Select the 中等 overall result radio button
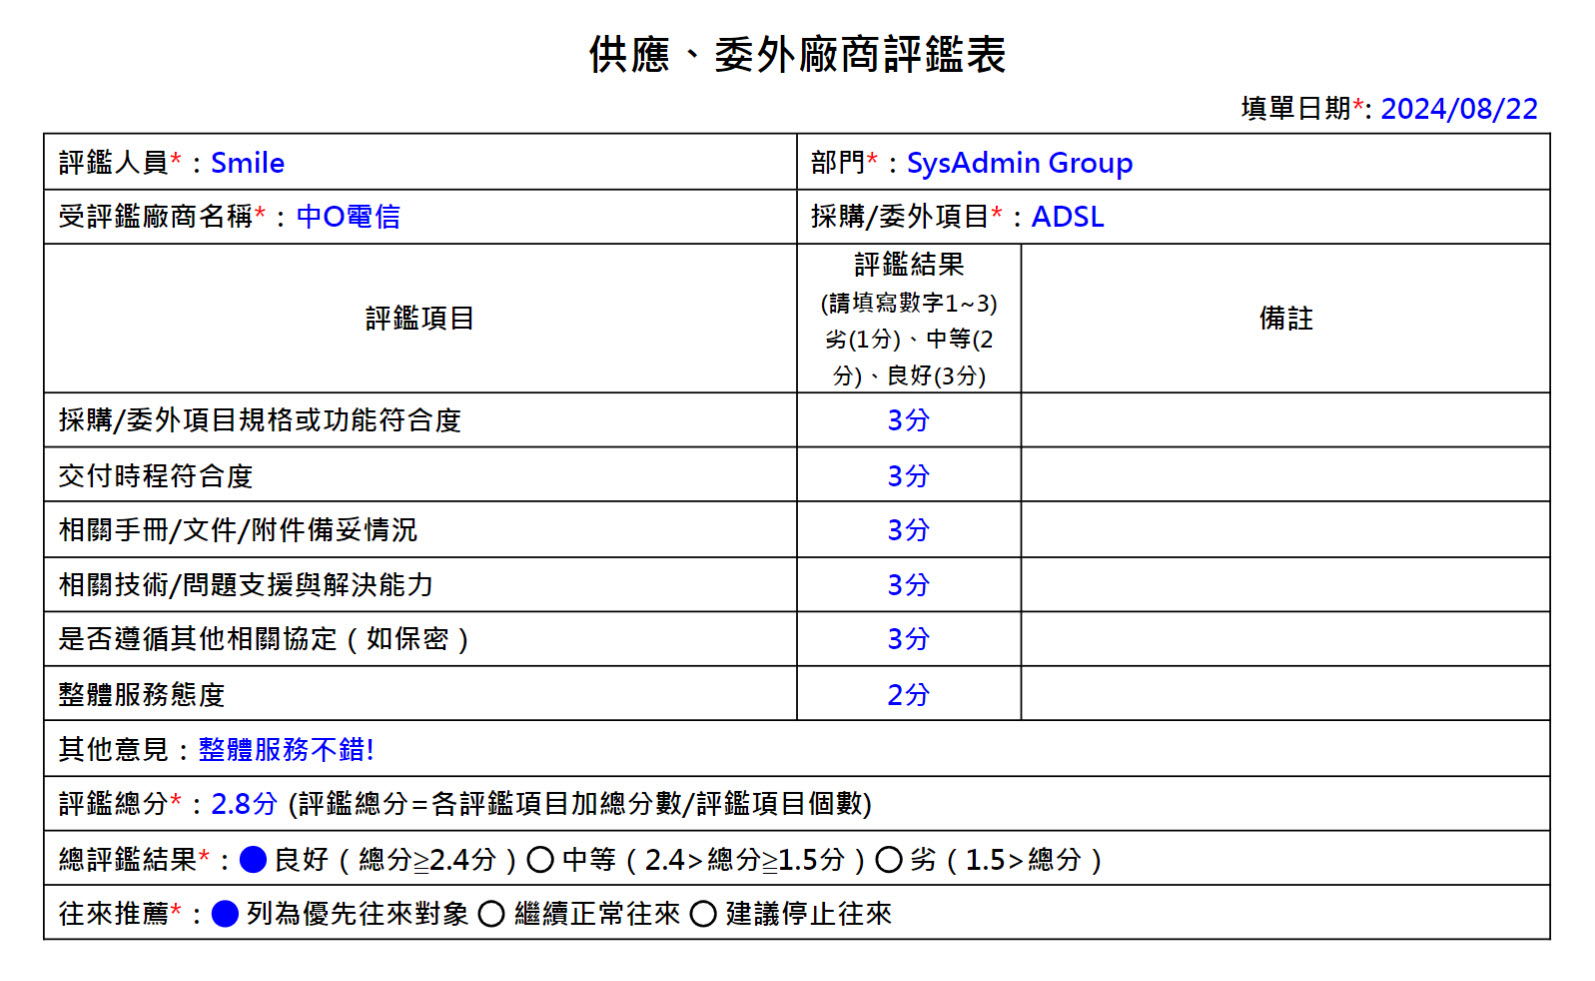Image resolution: width=1595 pixels, height=981 pixels. pos(540,859)
